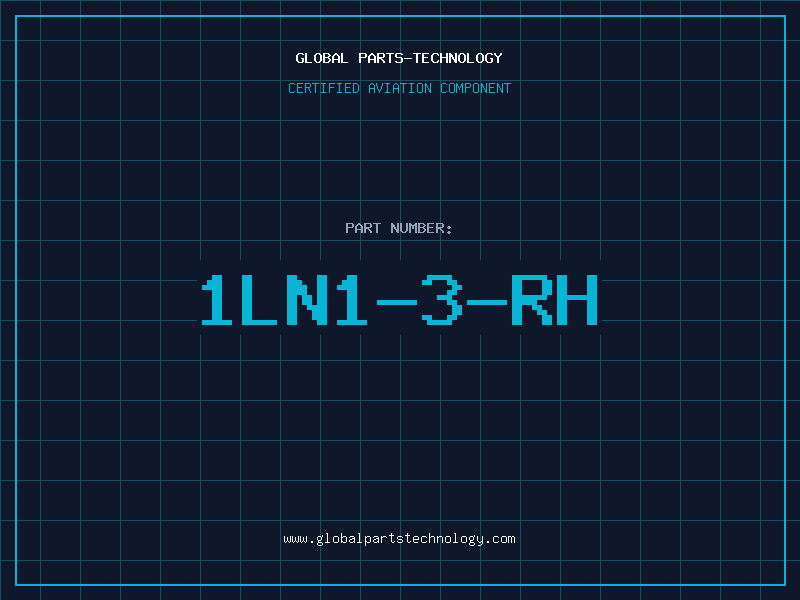Screen dimensions: 800x600
Task: Select the part number 1LN1-3-RH
Action: click(399, 299)
